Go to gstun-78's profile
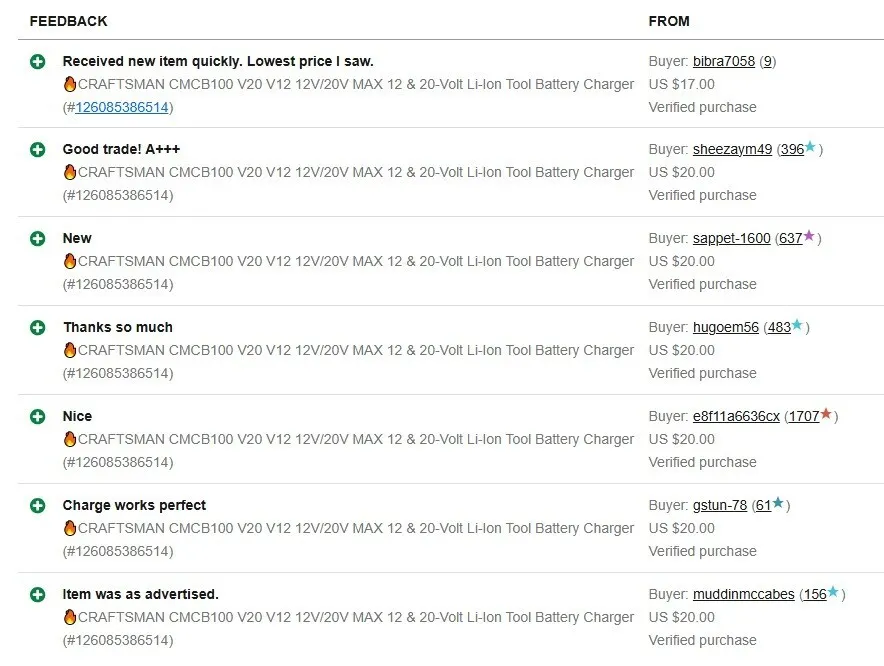 719,506
